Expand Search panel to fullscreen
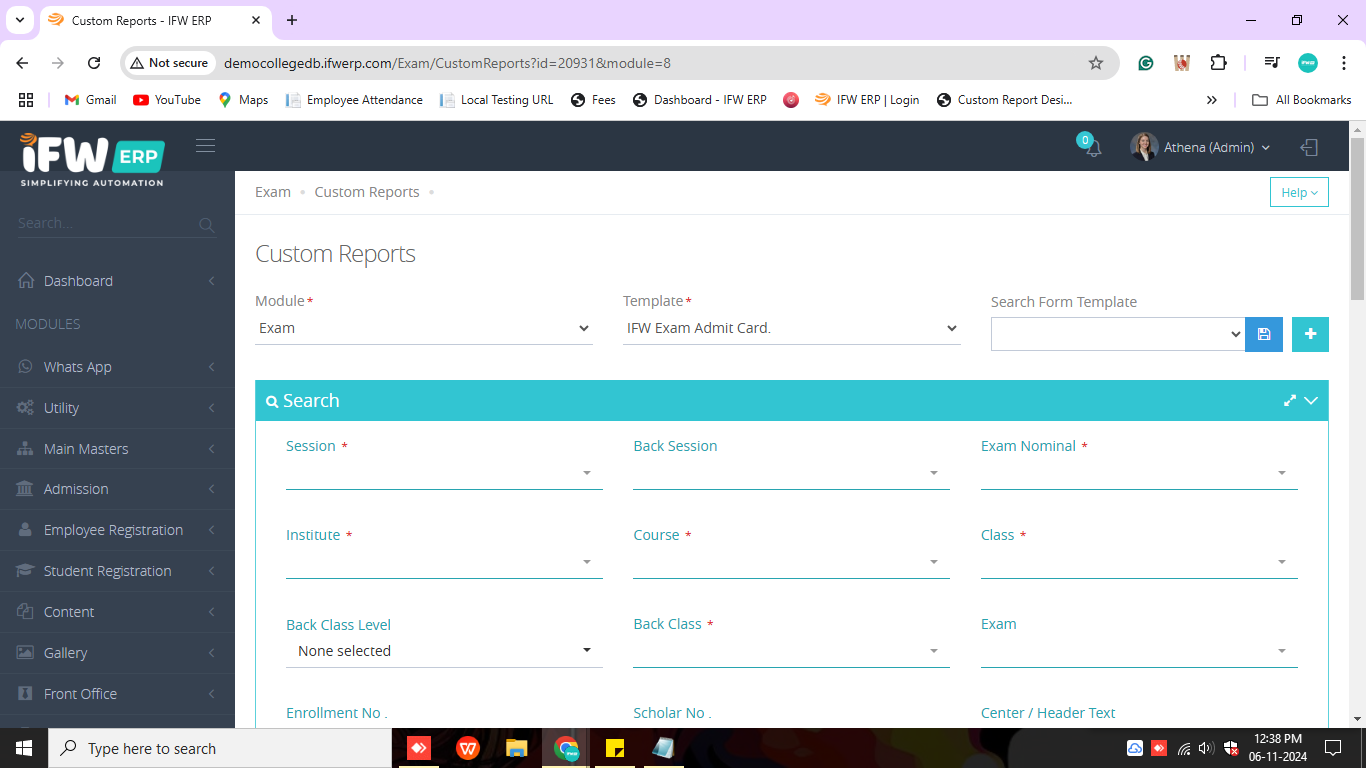The width and height of the screenshot is (1366, 768). pos(1289,400)
